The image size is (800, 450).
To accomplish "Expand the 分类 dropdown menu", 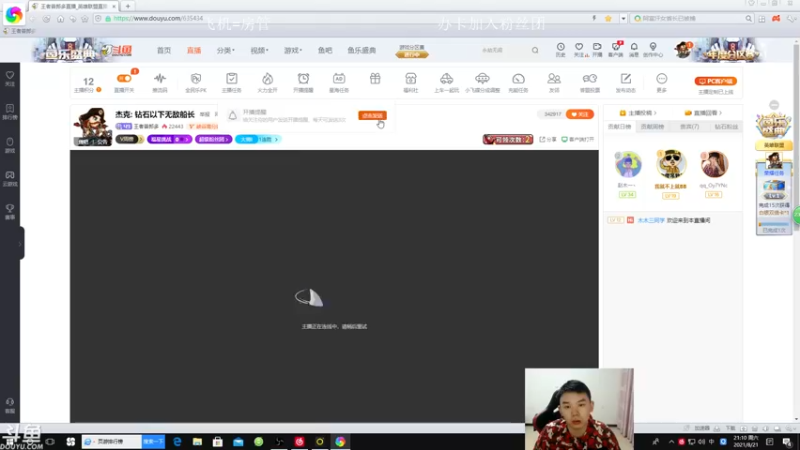I will tap(226, 51).
